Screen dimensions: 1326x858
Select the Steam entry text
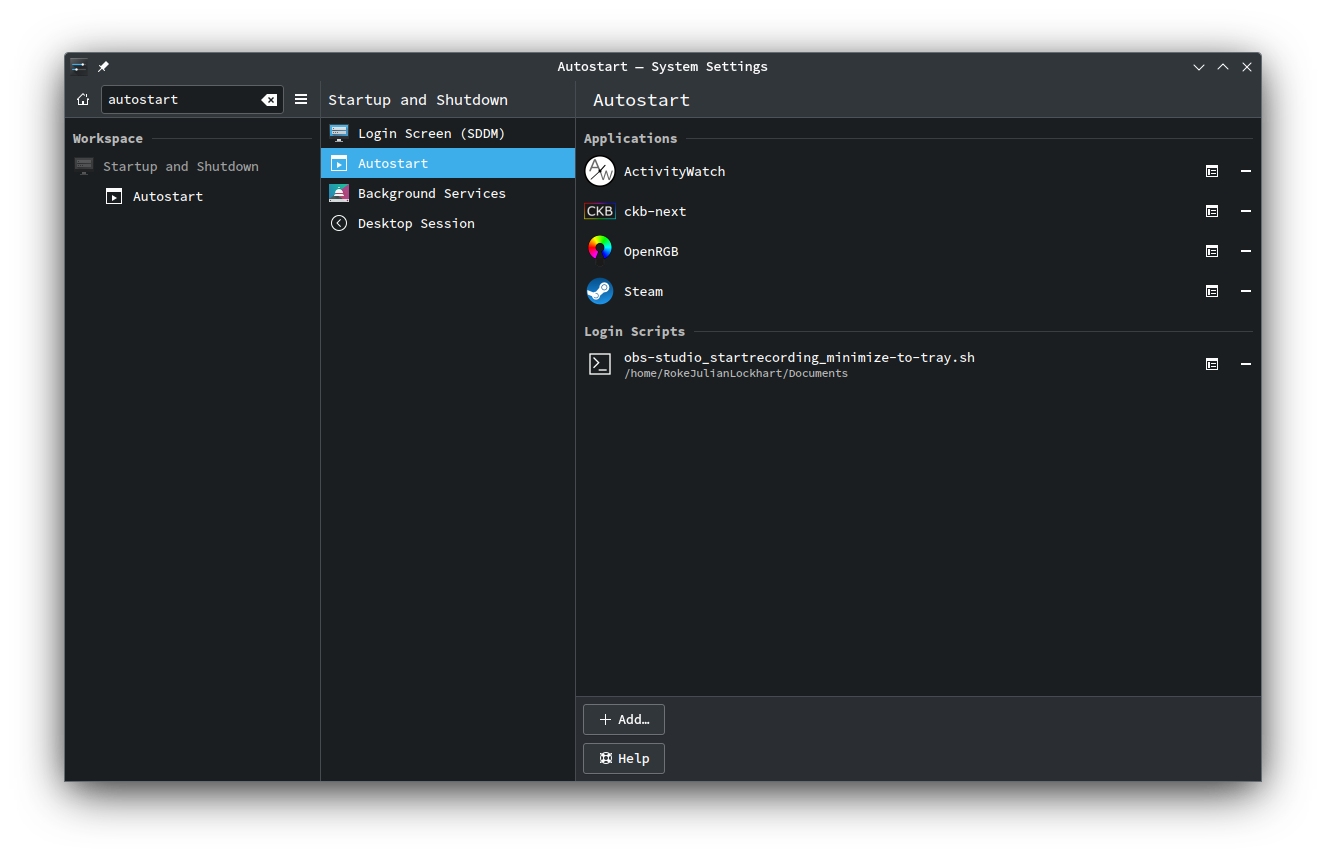click(x=643, y=291)
